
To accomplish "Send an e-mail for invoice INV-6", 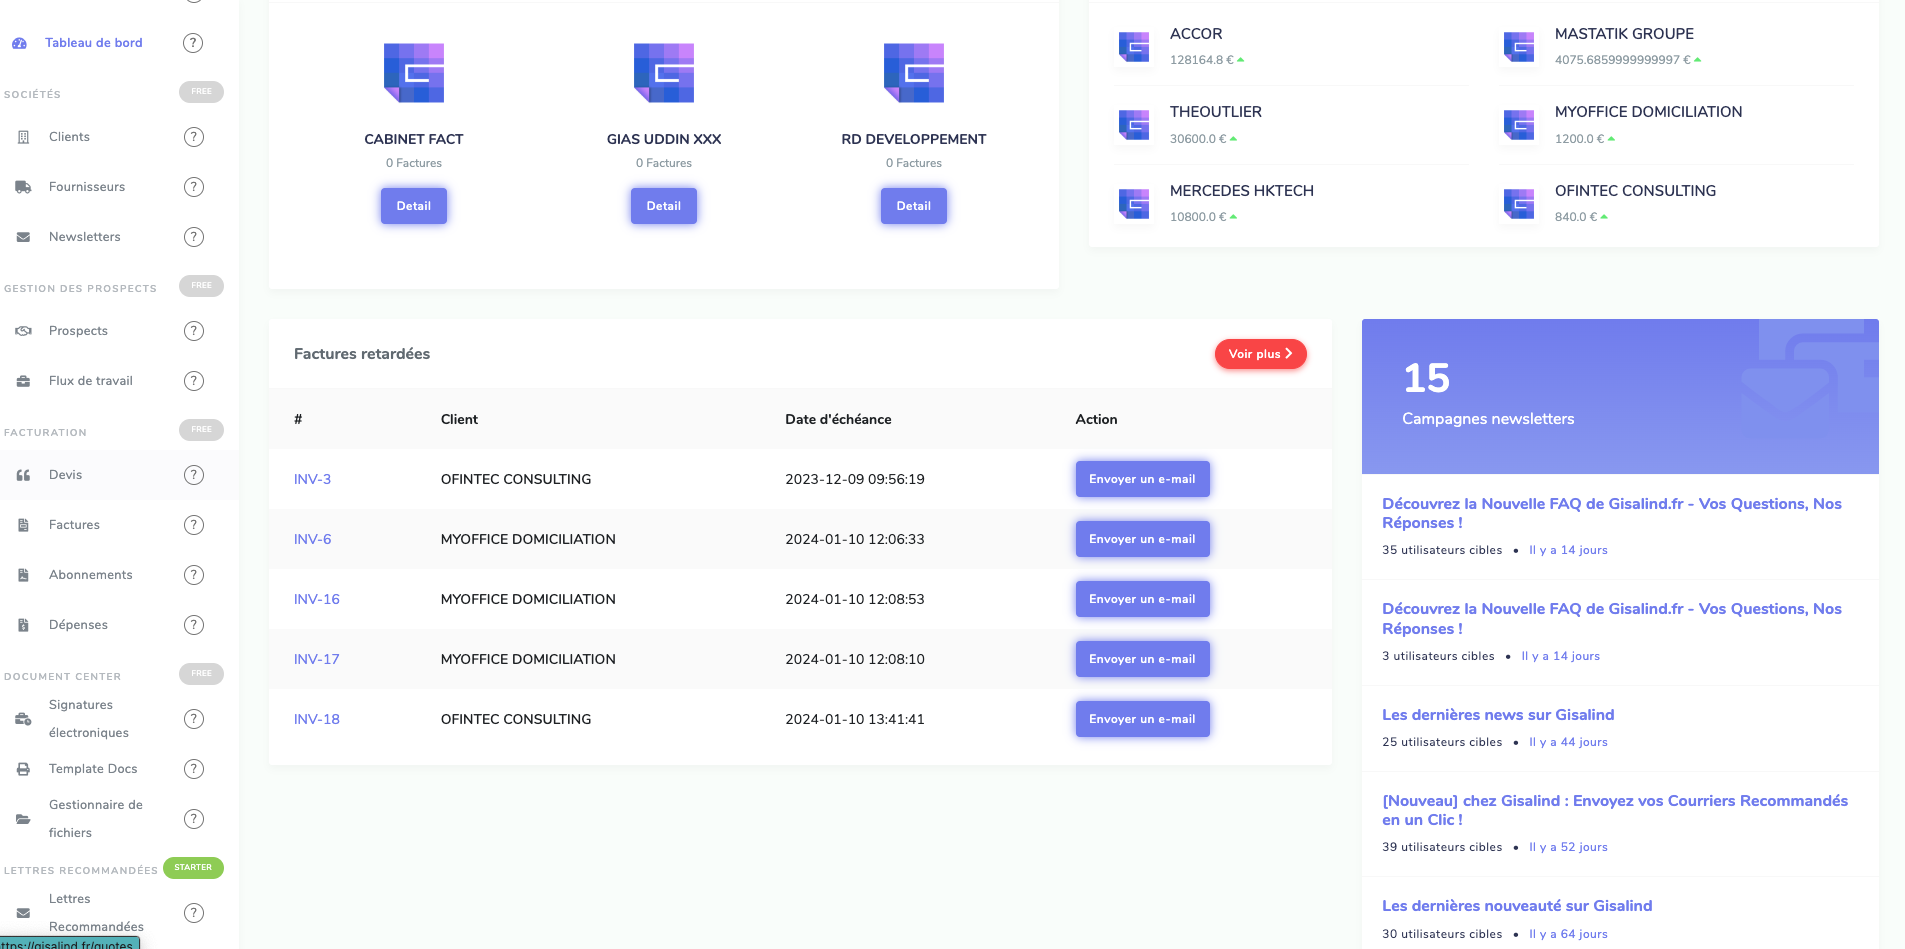I will pos(1142,539).
